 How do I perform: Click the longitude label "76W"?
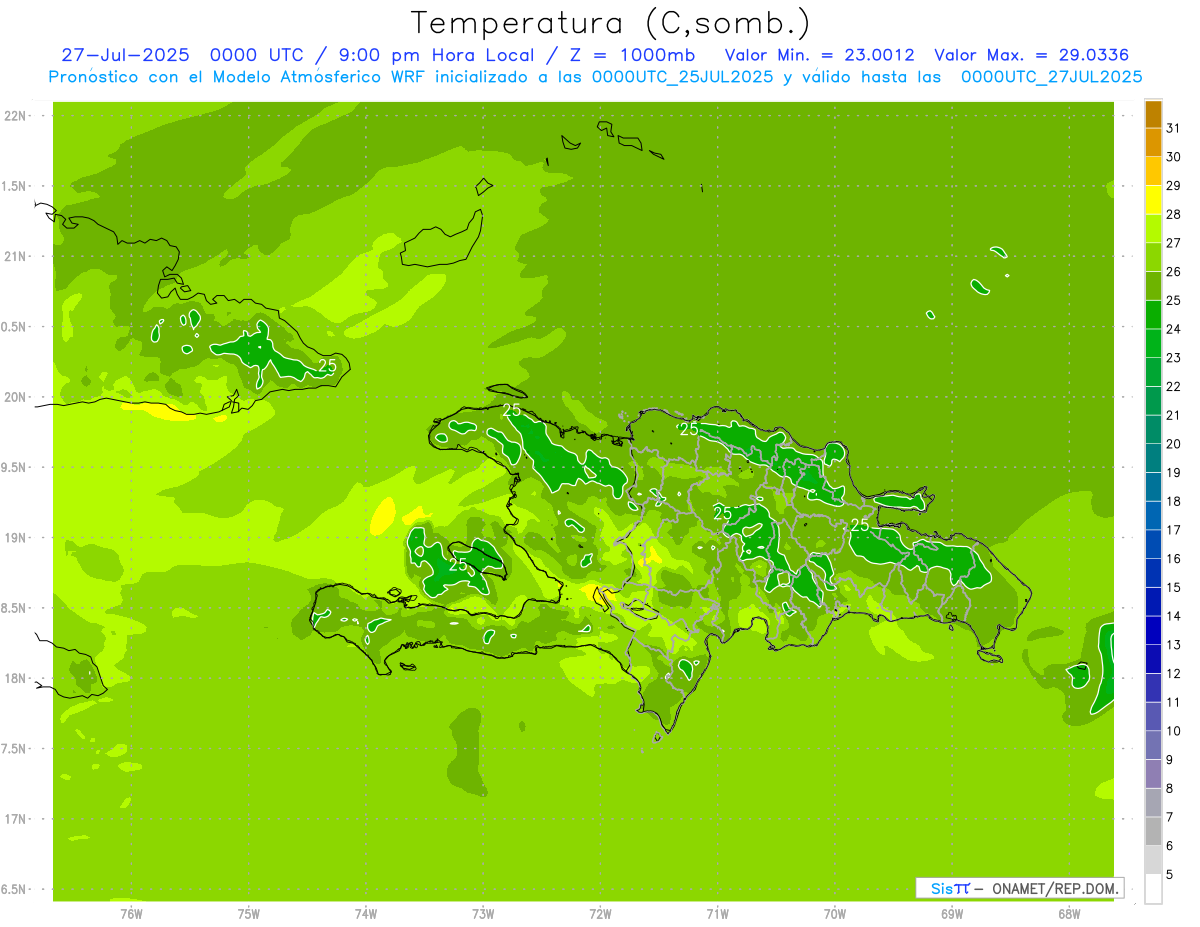click(131, 914)
